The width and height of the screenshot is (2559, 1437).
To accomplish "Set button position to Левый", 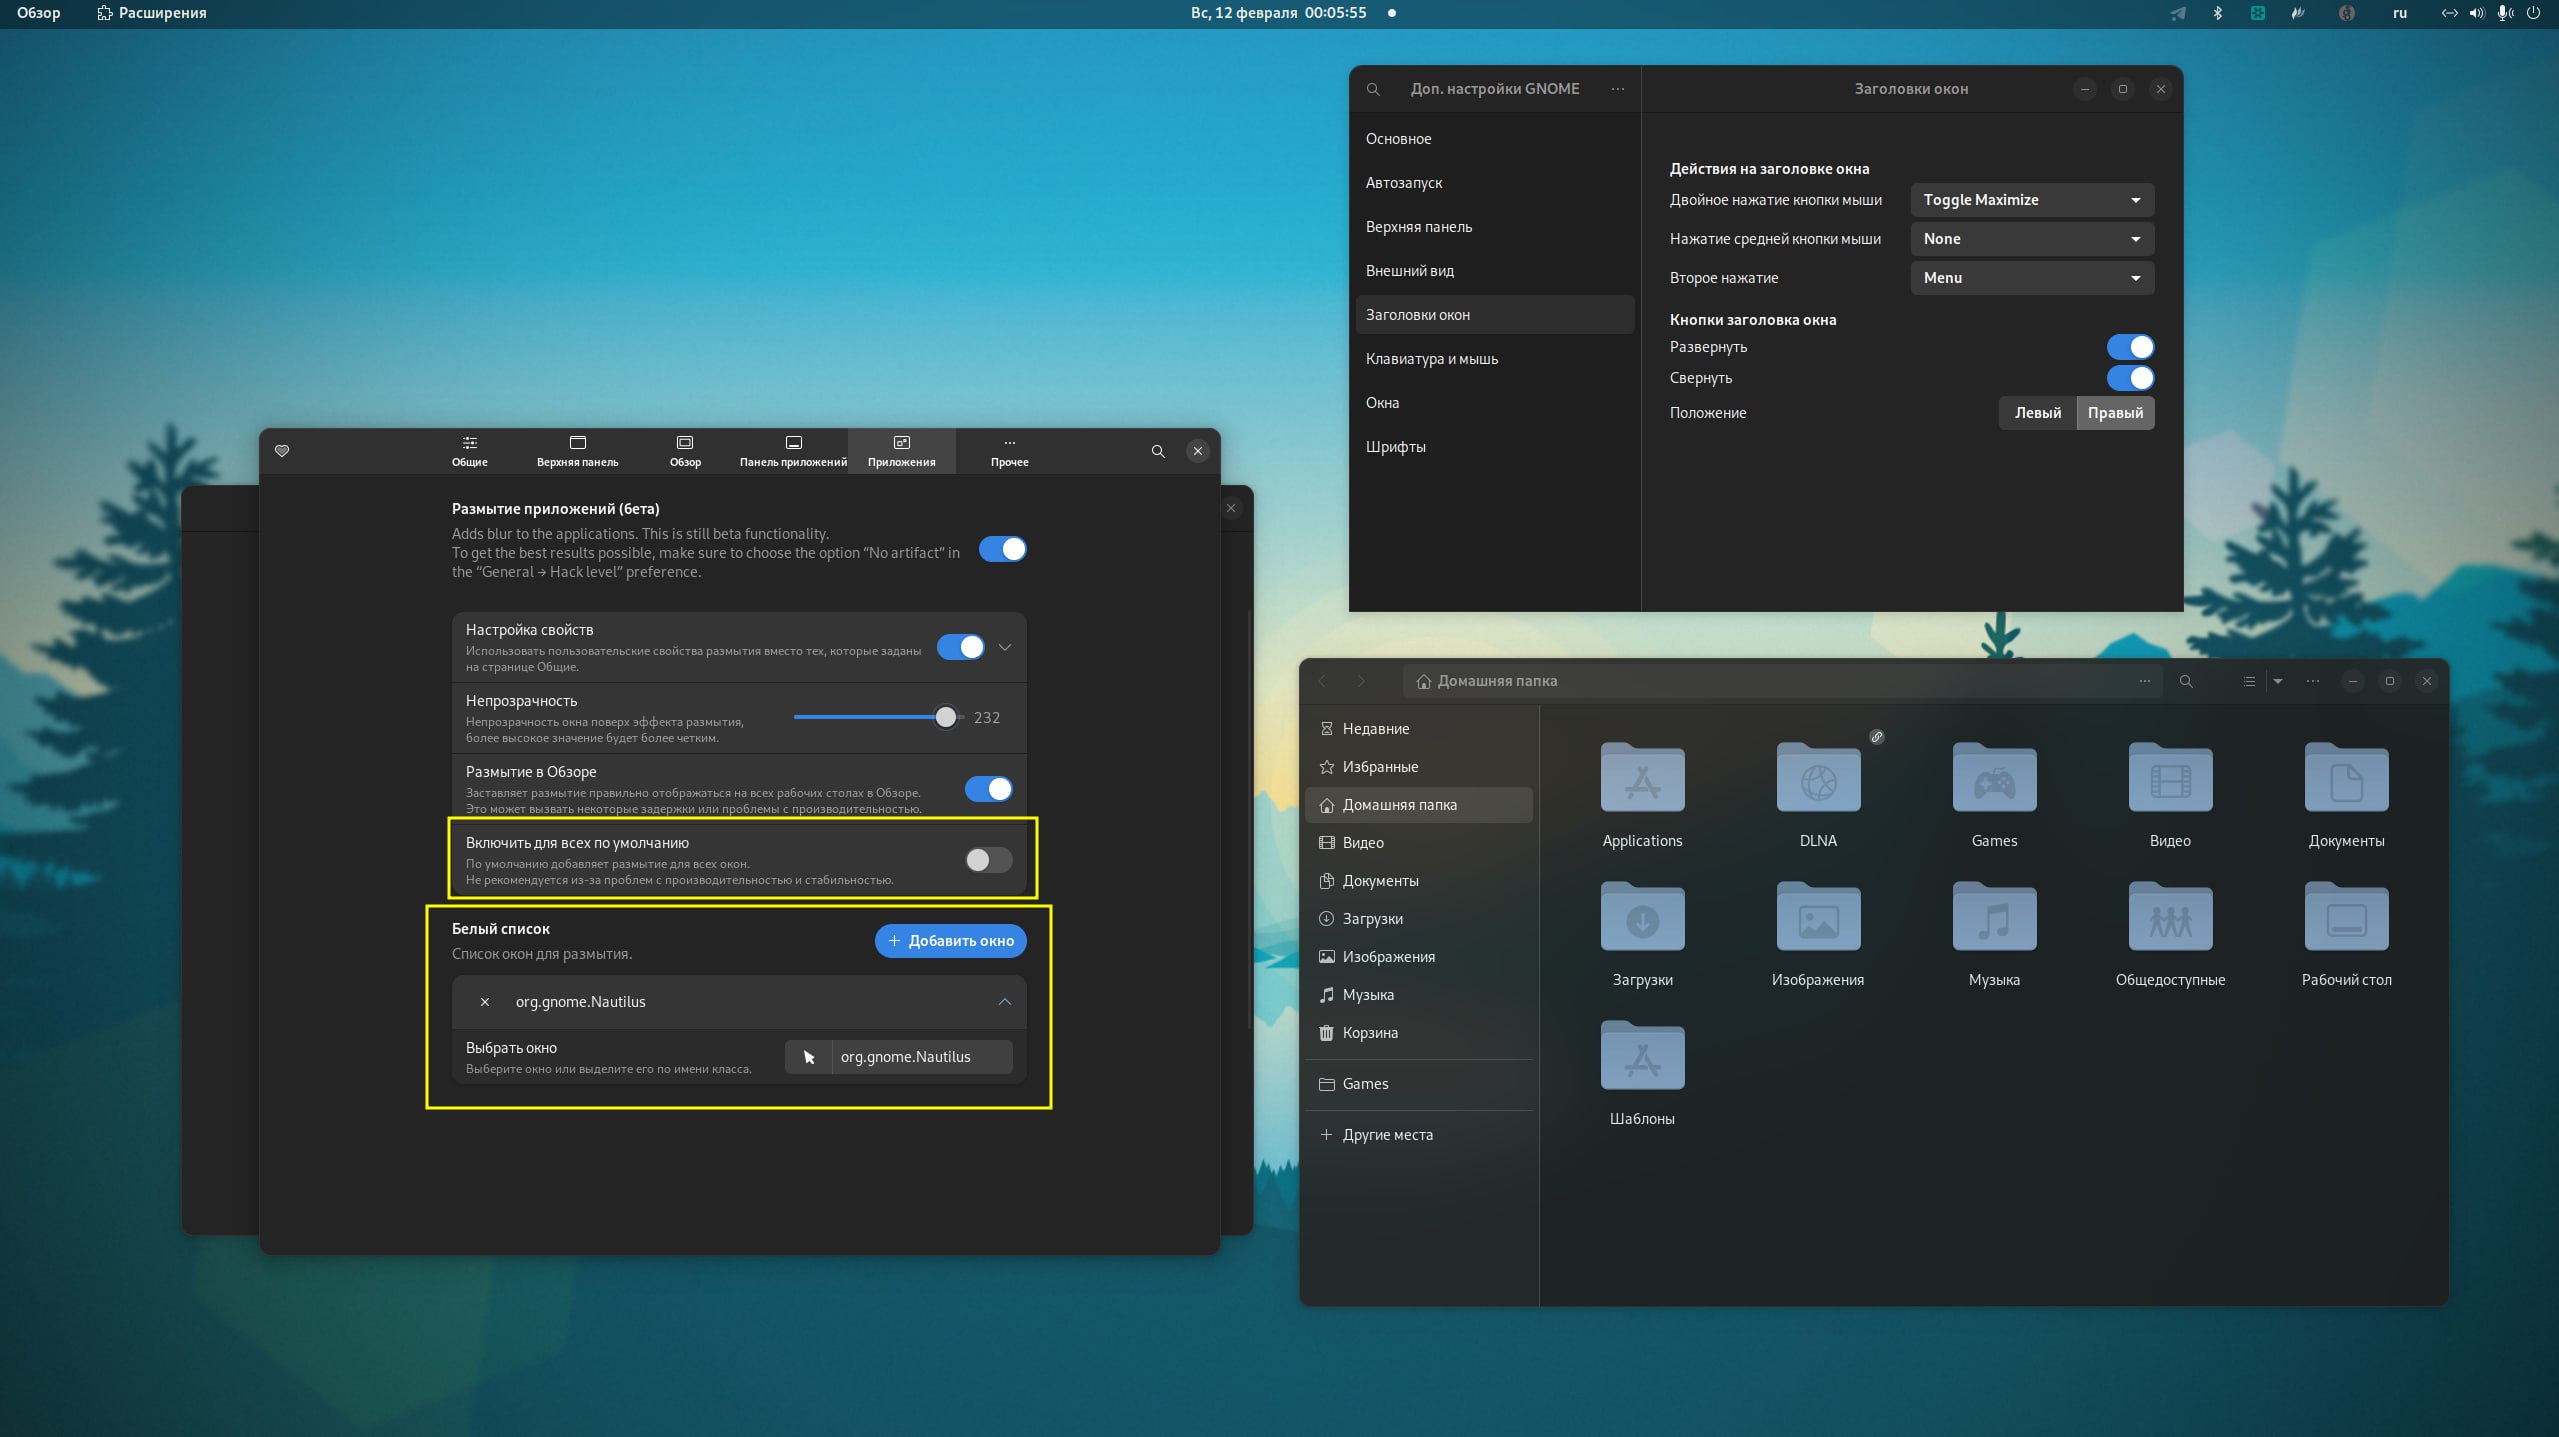I will [2037, 413].
